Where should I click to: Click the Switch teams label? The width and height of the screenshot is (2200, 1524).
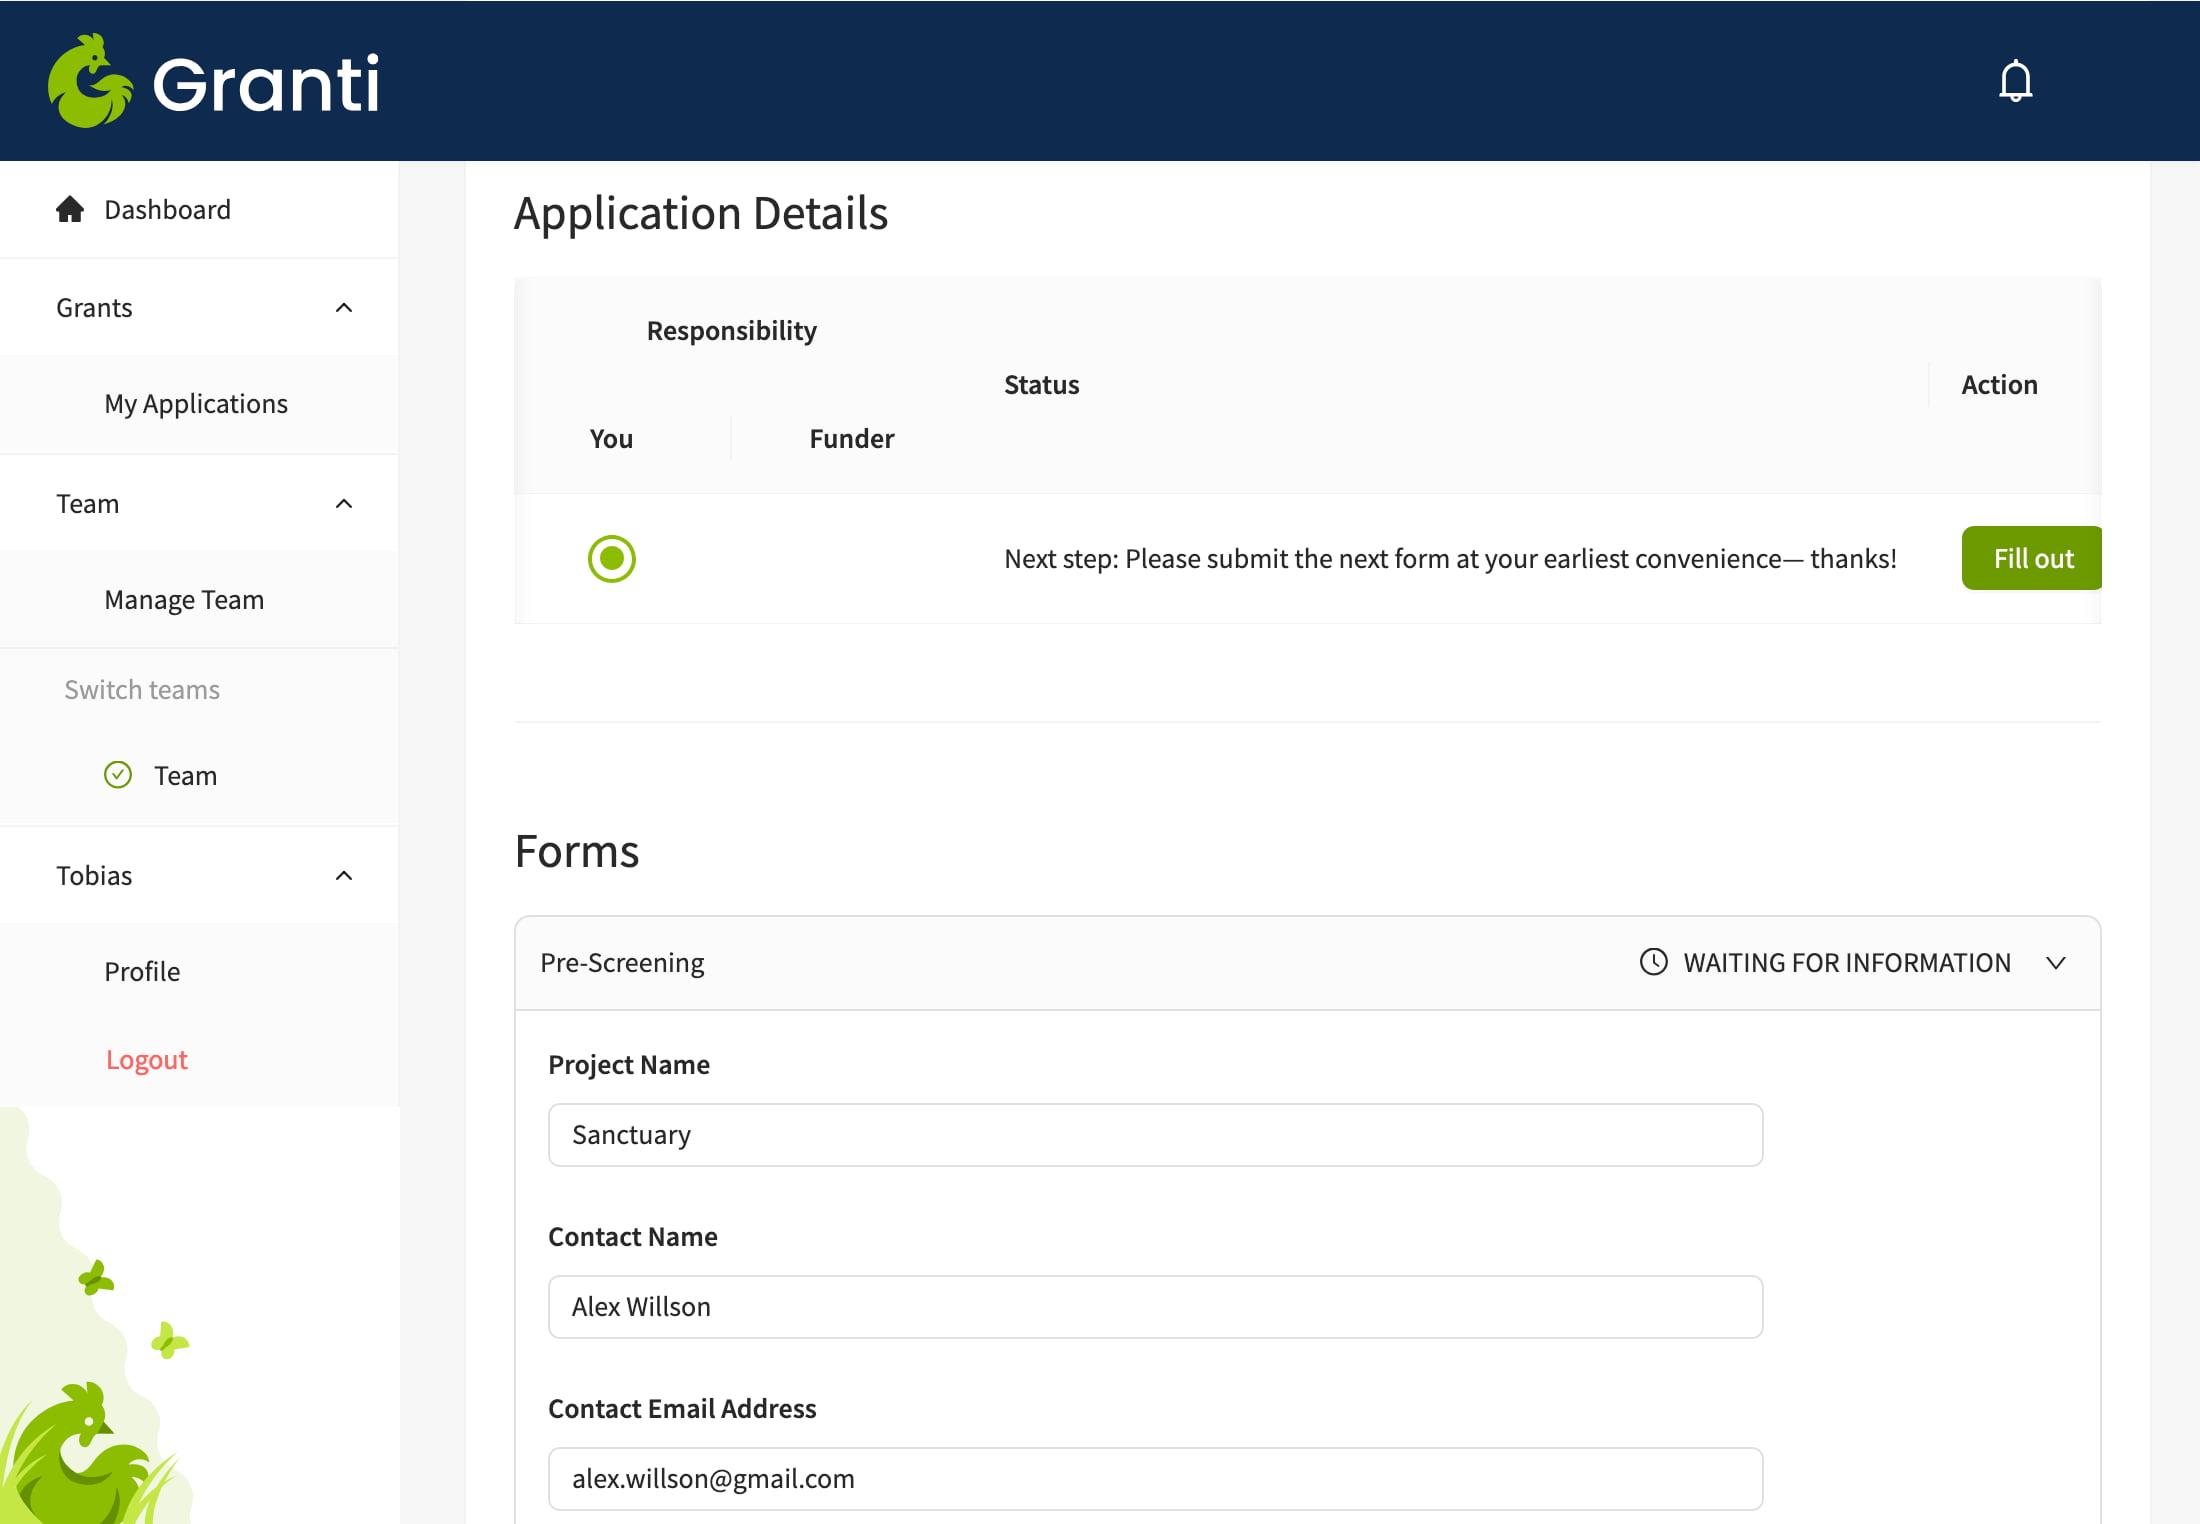[x=142, y=690]
